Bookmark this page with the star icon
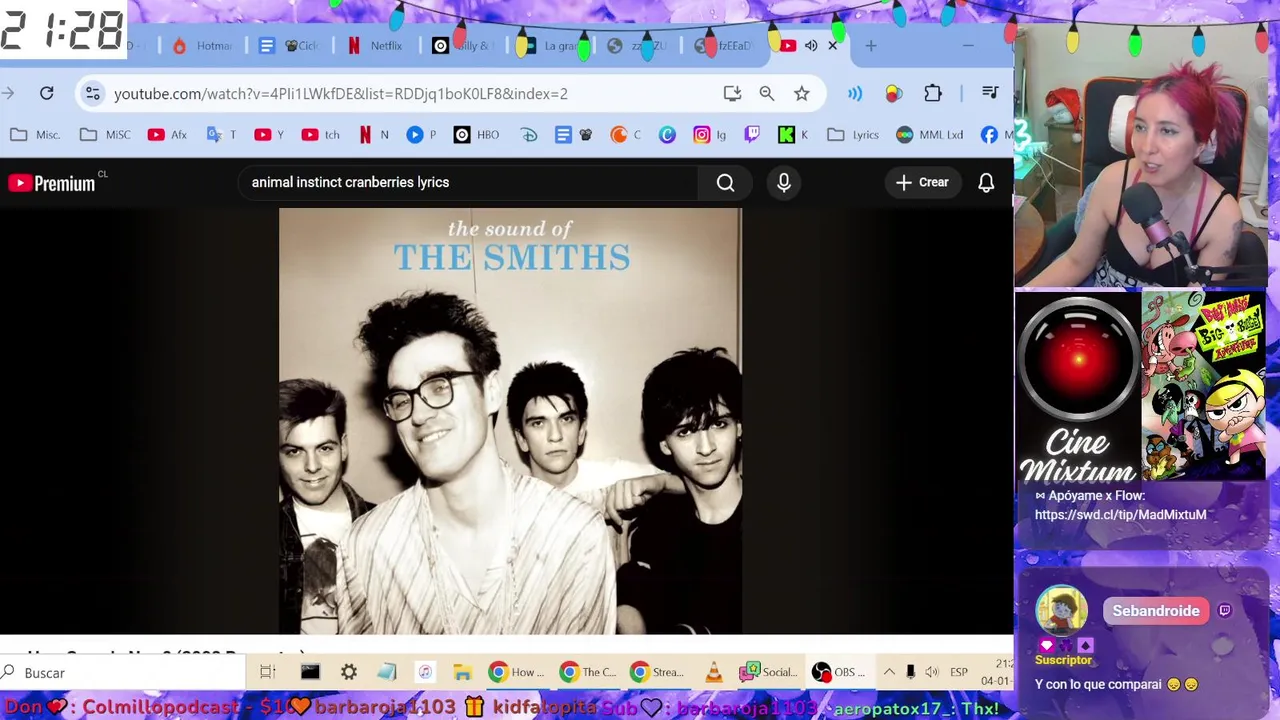 801,93
